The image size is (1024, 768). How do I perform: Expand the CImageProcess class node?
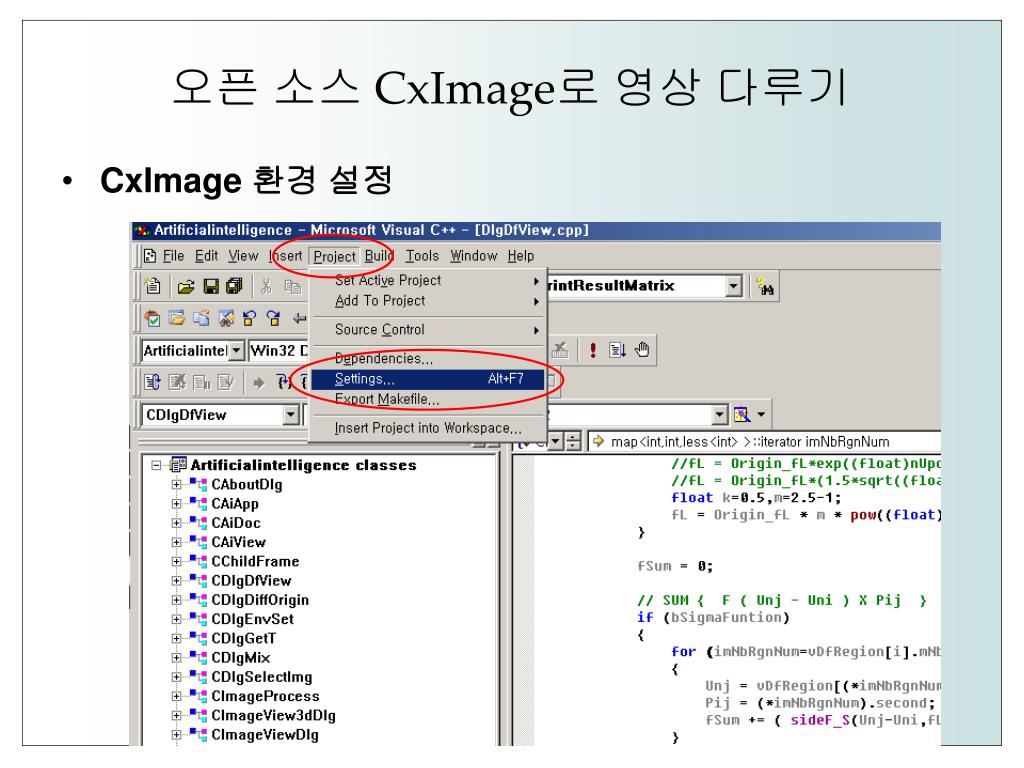coord(176,696)
